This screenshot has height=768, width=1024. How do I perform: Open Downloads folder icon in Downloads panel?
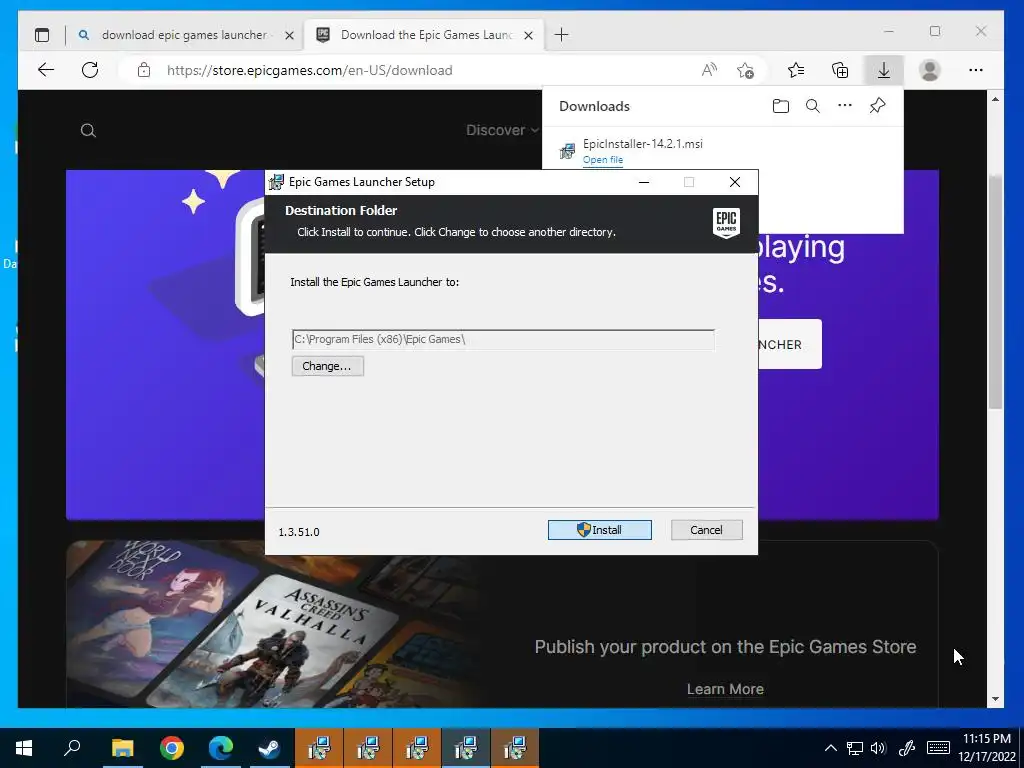(x=780, y=106)
